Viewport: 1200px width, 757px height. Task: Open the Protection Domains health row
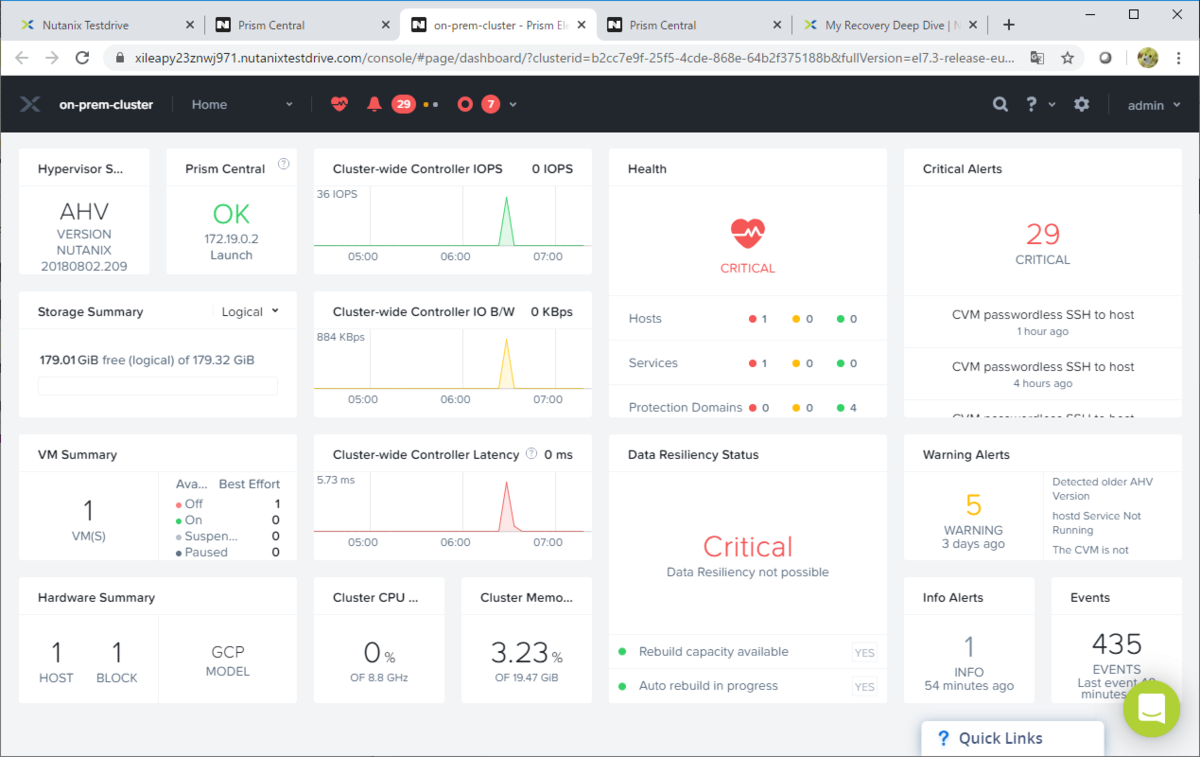pyautogui.click(x=747, y=407)
